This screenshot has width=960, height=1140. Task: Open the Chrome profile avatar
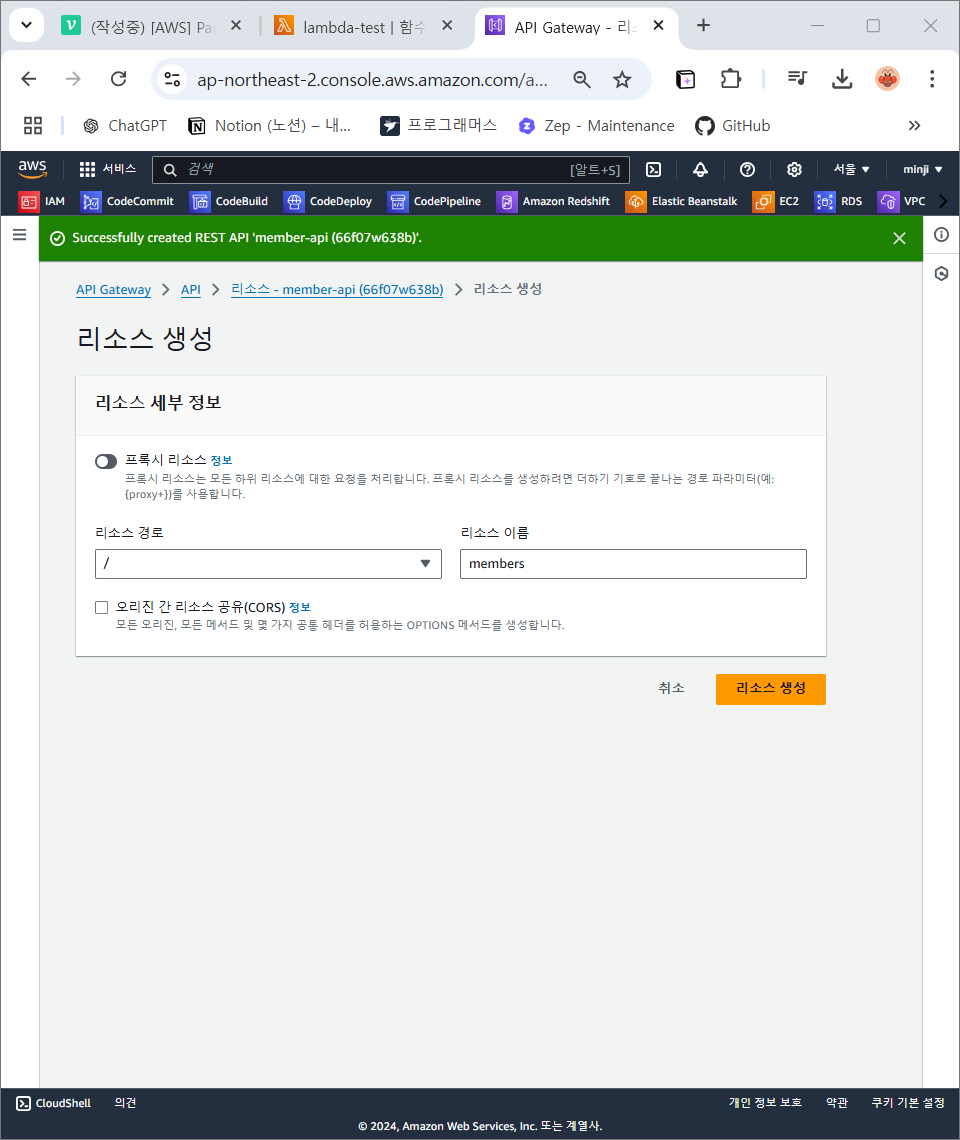tap(887, 79)
